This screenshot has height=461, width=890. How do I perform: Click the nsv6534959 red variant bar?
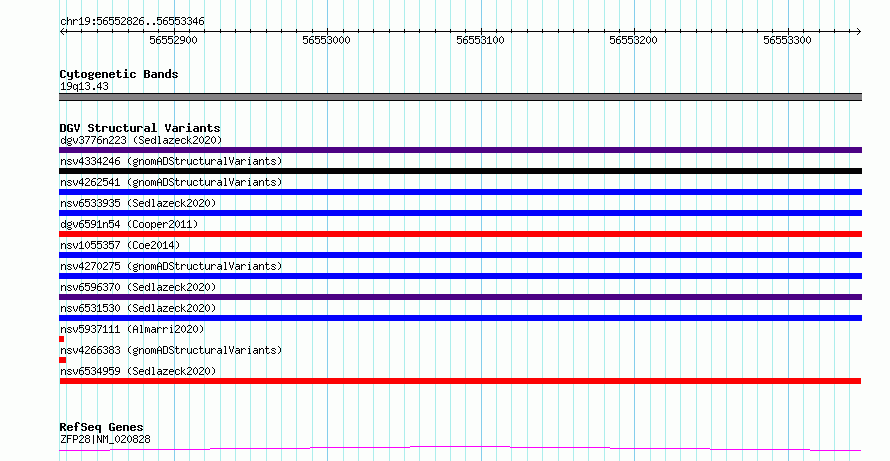[460, 381]
